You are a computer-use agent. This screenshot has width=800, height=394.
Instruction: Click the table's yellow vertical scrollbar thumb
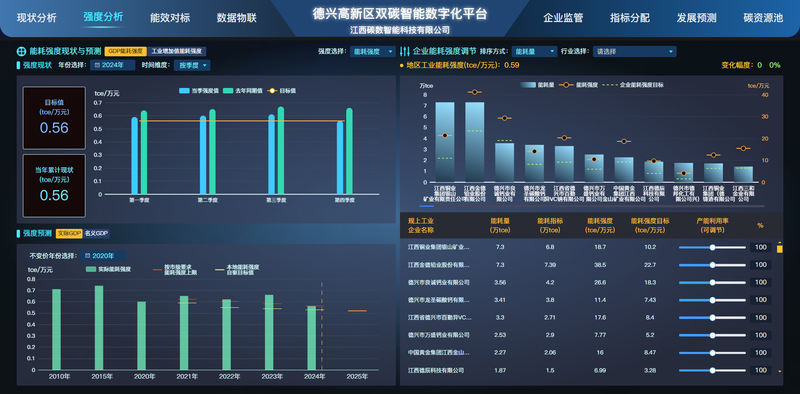(x=780, y=249)
